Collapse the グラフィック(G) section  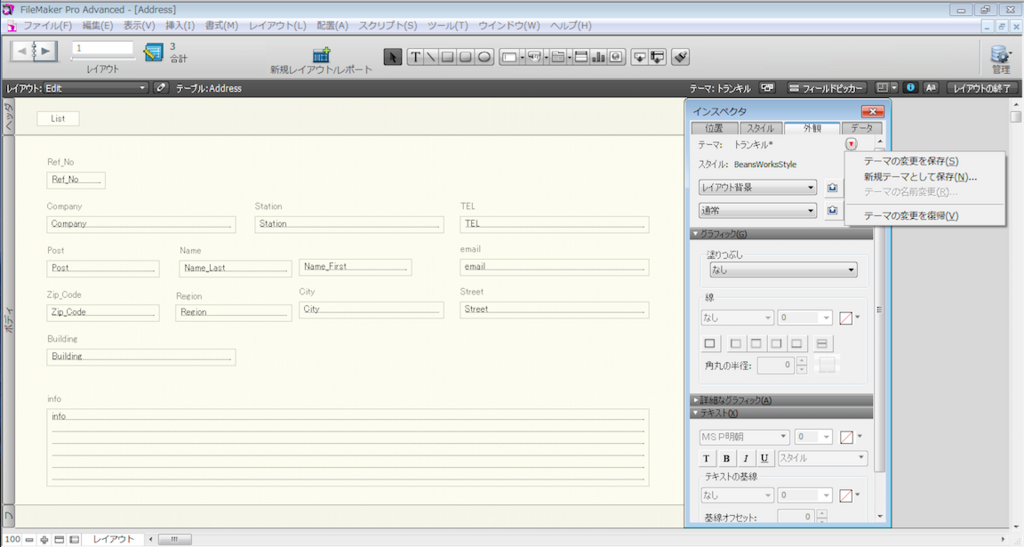[781, 234]
